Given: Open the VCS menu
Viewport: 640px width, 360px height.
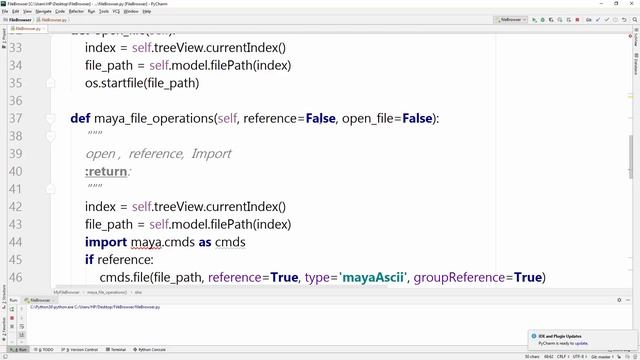Looking at the screenshot, I should [x=116, y=11].
